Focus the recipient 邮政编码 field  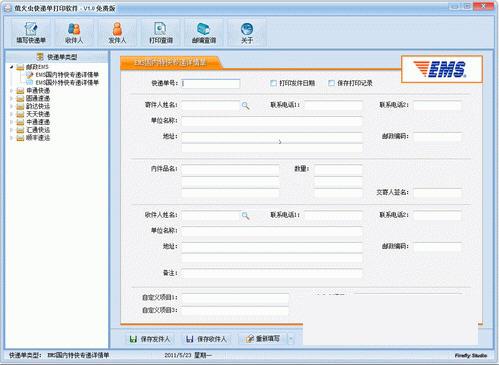pos(438,247)
